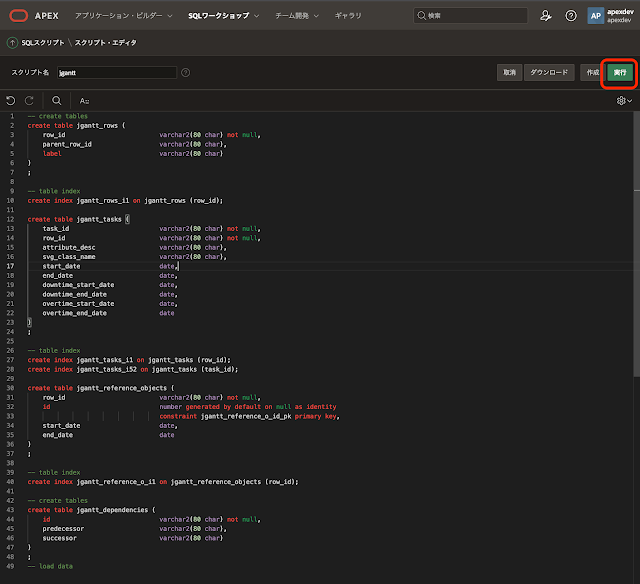Click the ダウンロード button
This screenshot has height=584, width=640.
click(549, 73)
